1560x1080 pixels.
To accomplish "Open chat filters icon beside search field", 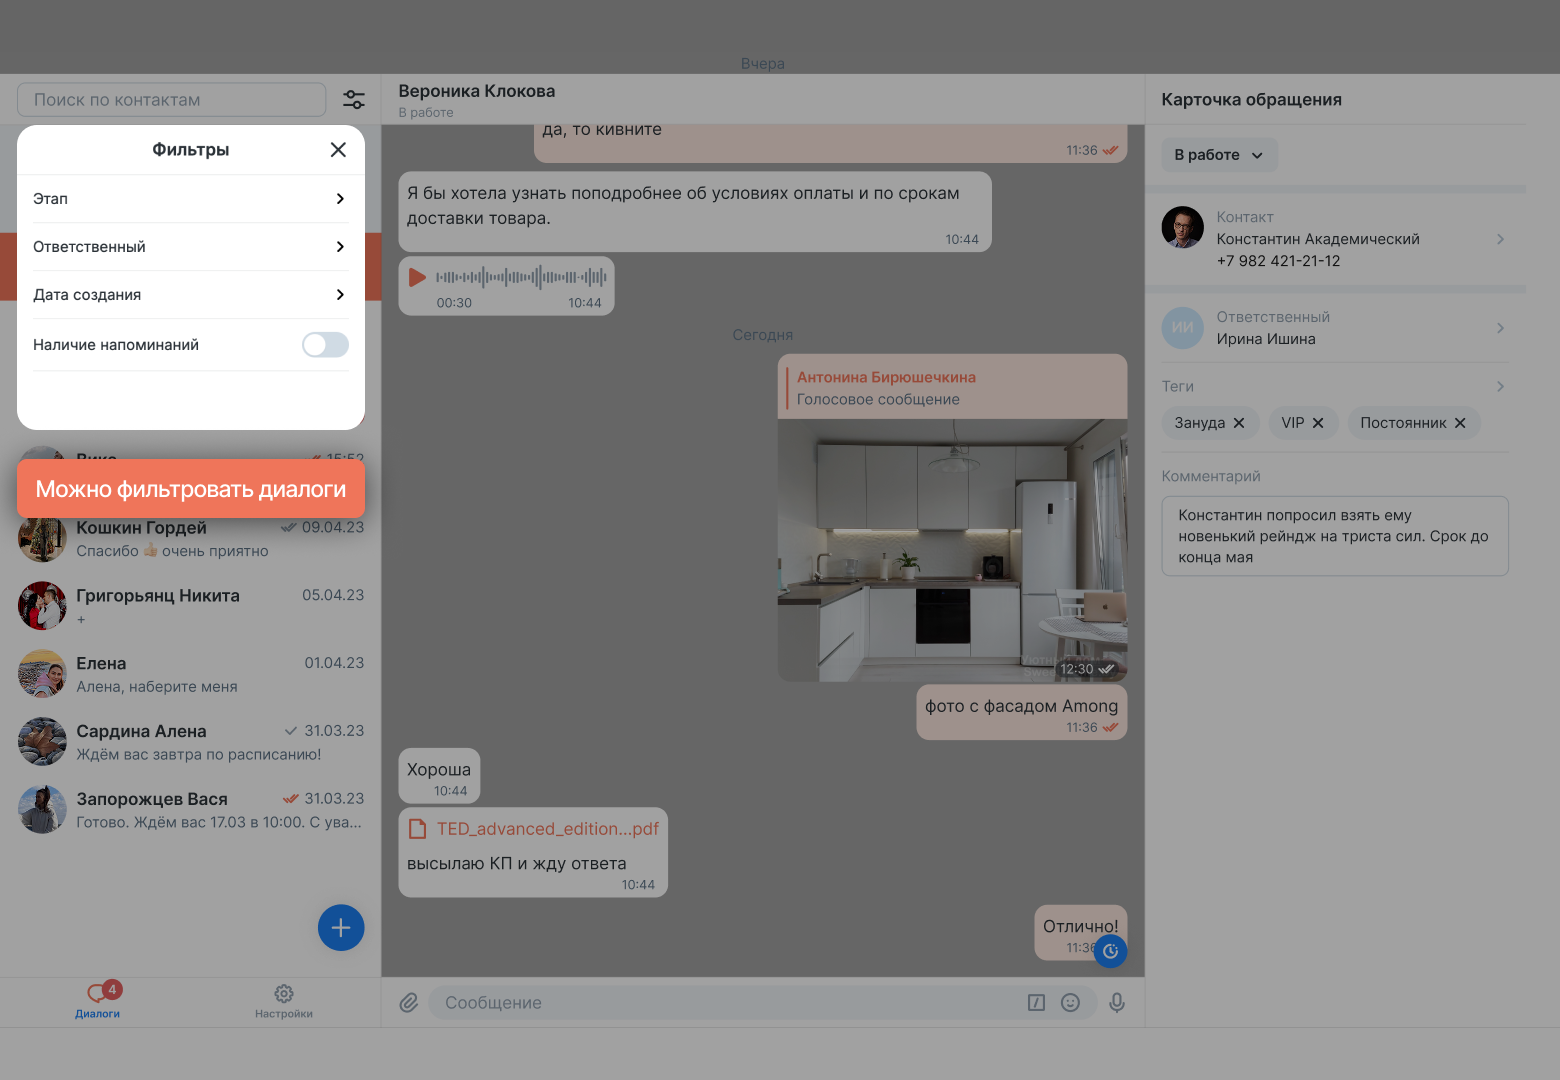I will pos(354,99).
